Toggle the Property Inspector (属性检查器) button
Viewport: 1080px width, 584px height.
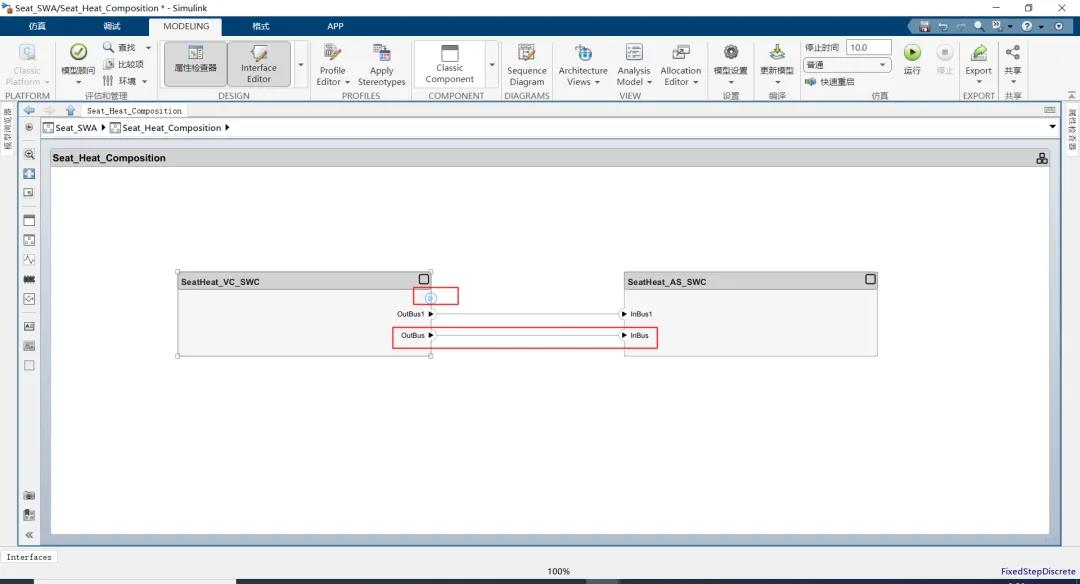[x=195, y=62]
